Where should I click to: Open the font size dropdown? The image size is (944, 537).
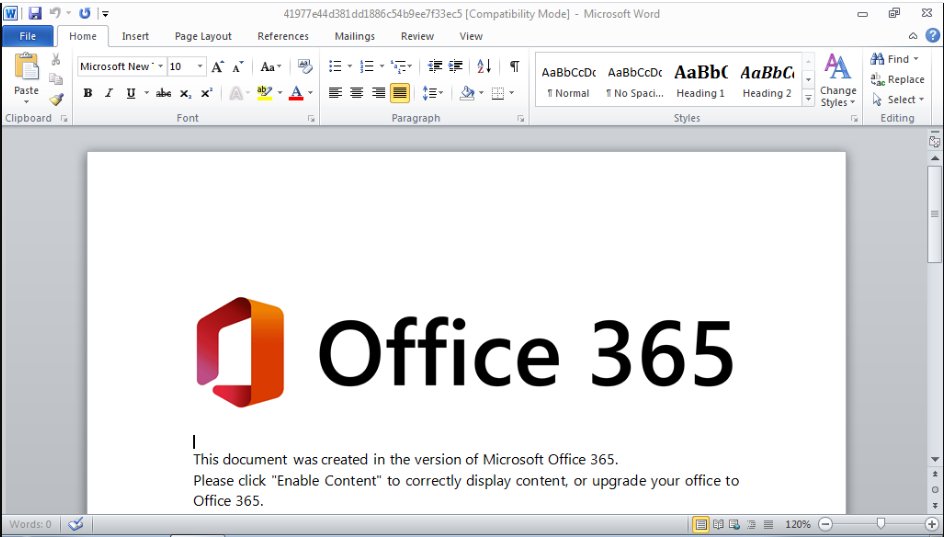click(x=200, y=66)
